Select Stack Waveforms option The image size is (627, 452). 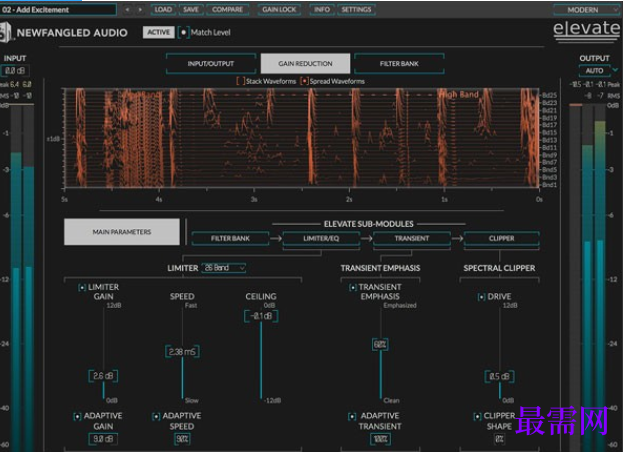(x=240, y=81)
